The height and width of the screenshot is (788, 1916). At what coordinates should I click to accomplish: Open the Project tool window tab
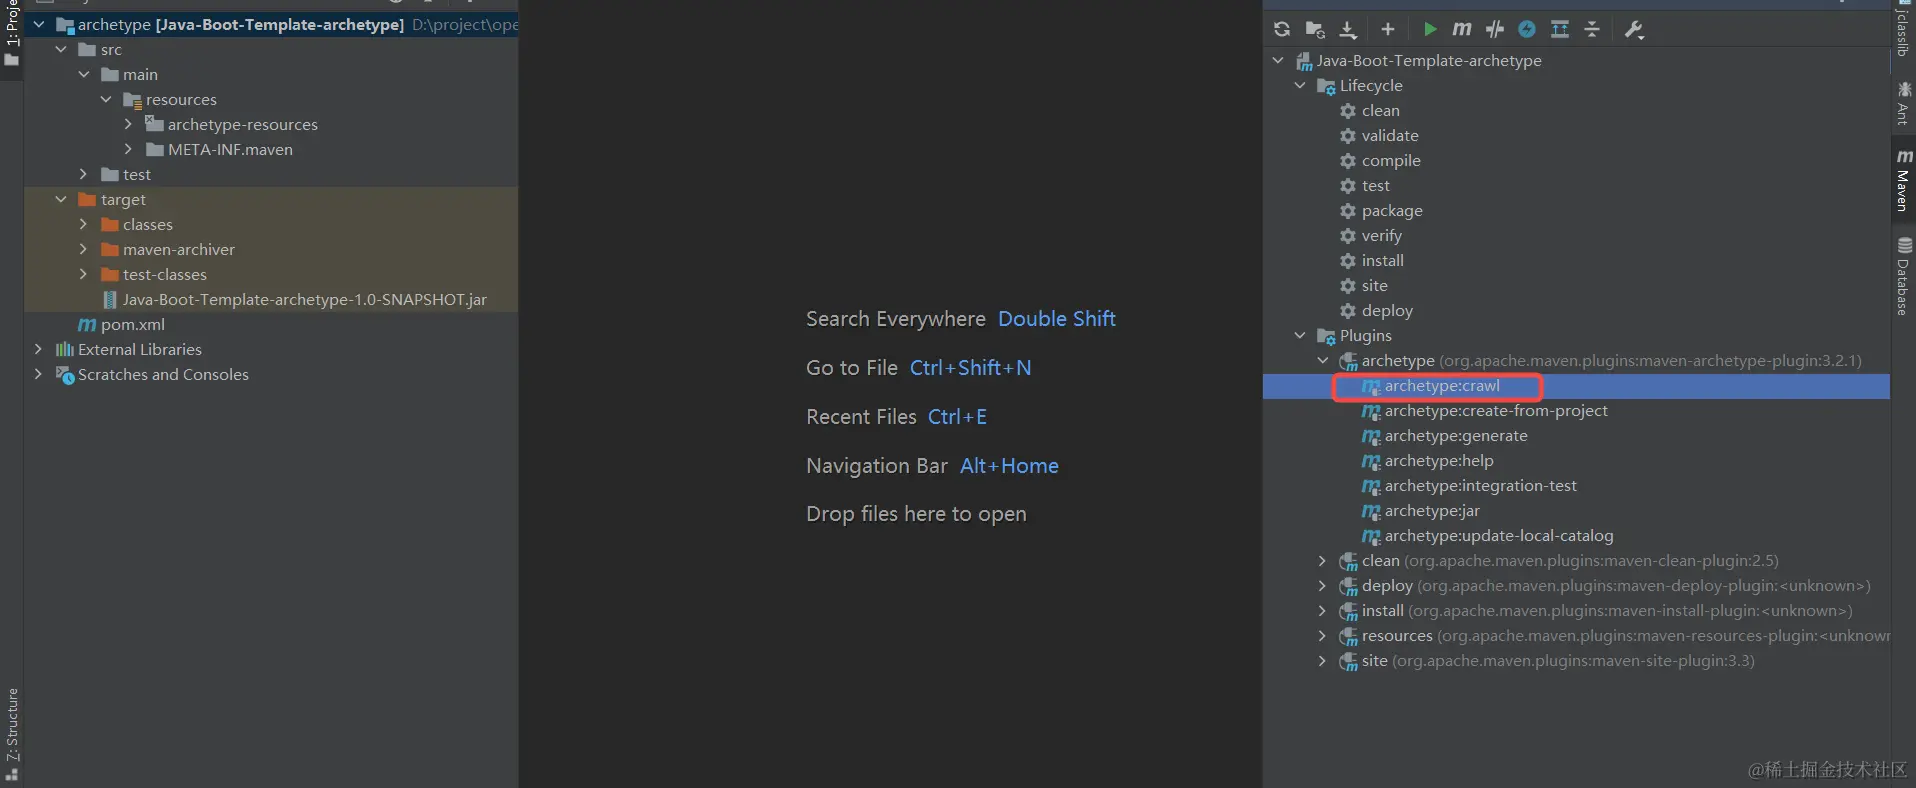(12, 35)
